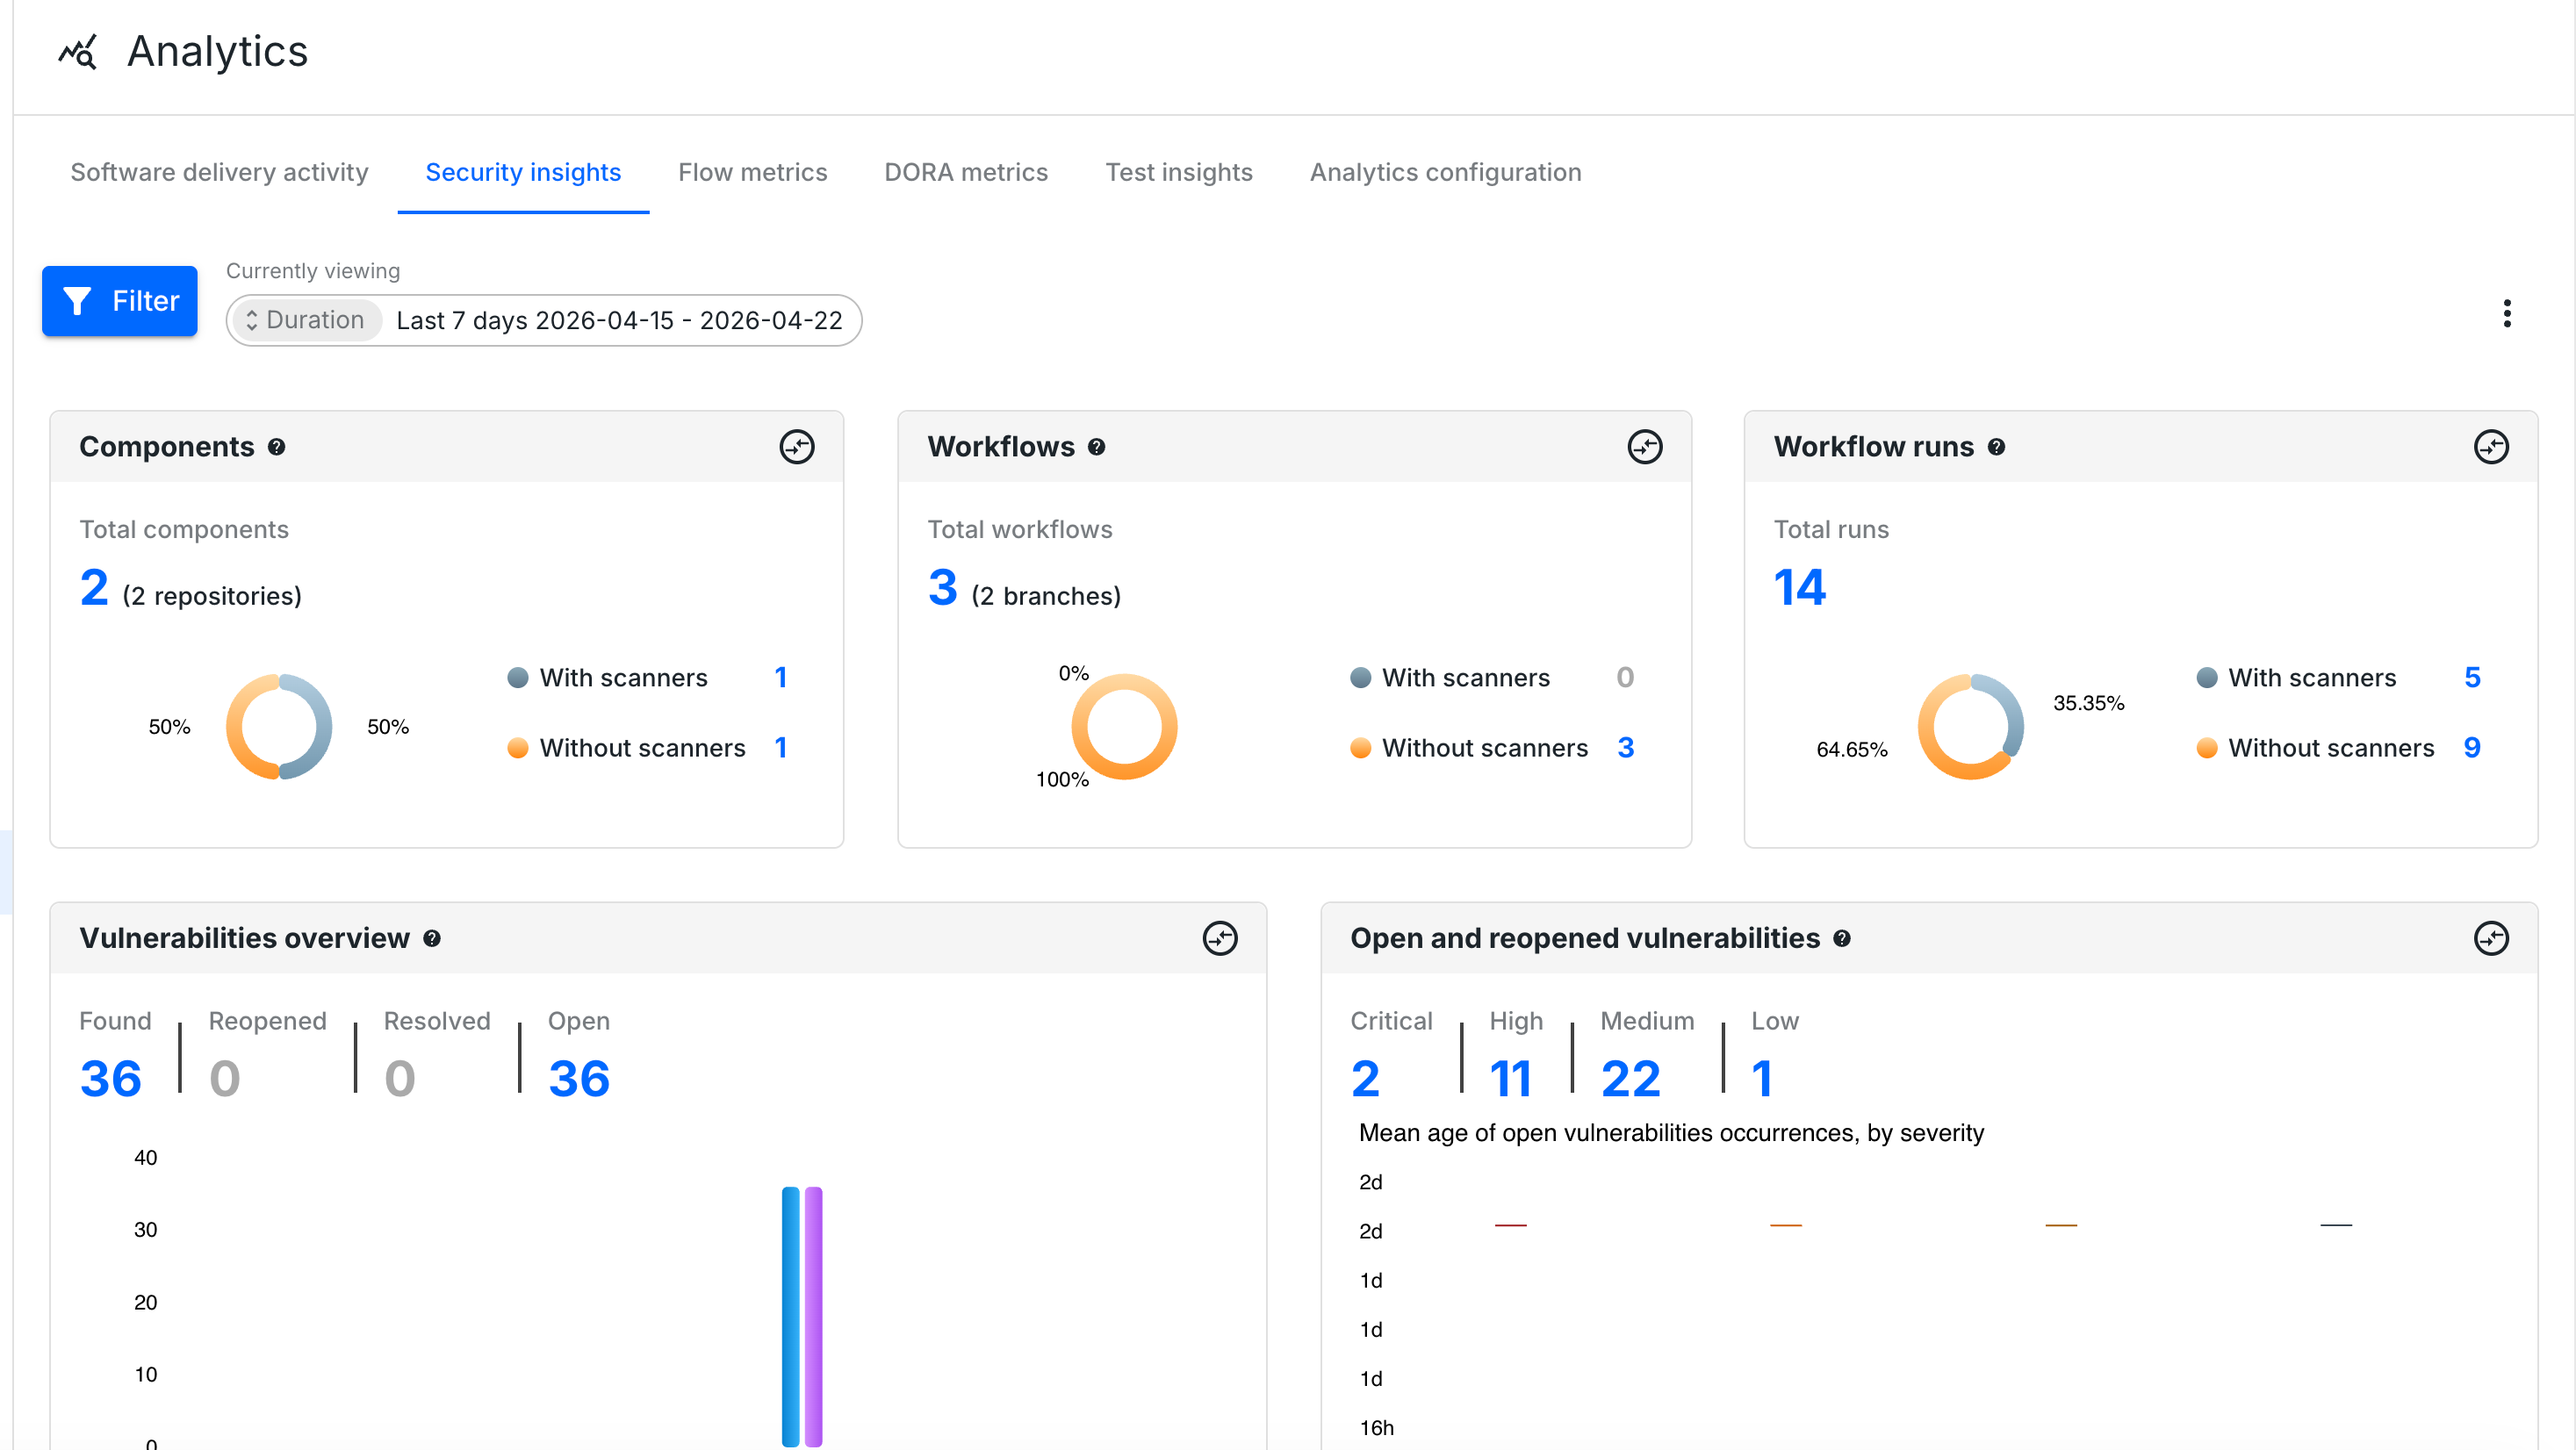
Task: Click total runs value 14
Action: tap(1799, 587)
